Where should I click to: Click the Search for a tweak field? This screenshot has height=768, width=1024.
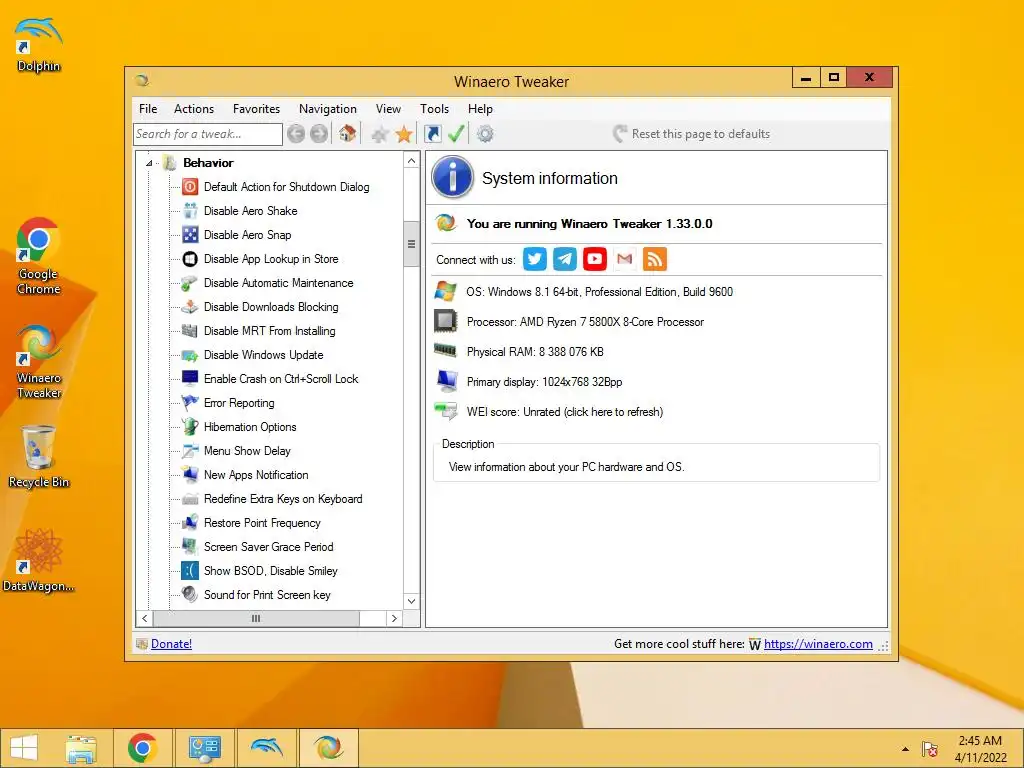tap(208, 134)
